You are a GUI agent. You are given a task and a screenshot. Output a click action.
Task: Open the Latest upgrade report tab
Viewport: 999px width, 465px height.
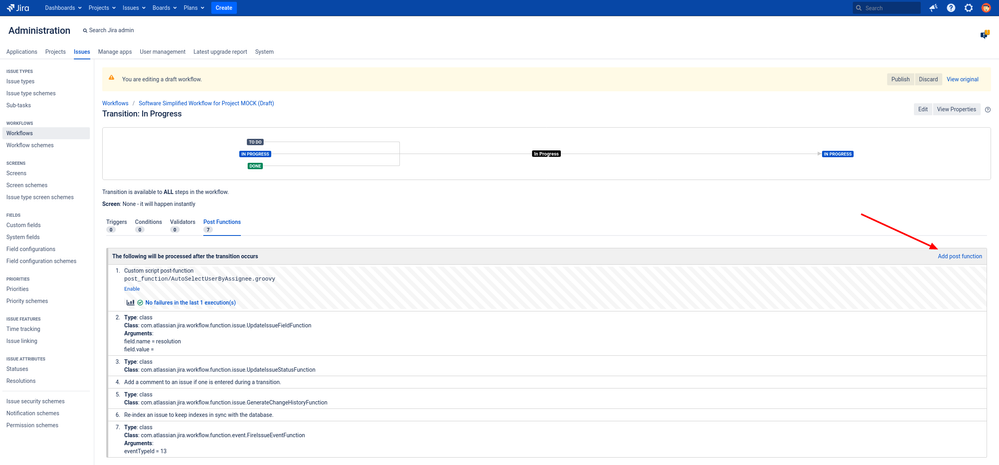220,52
